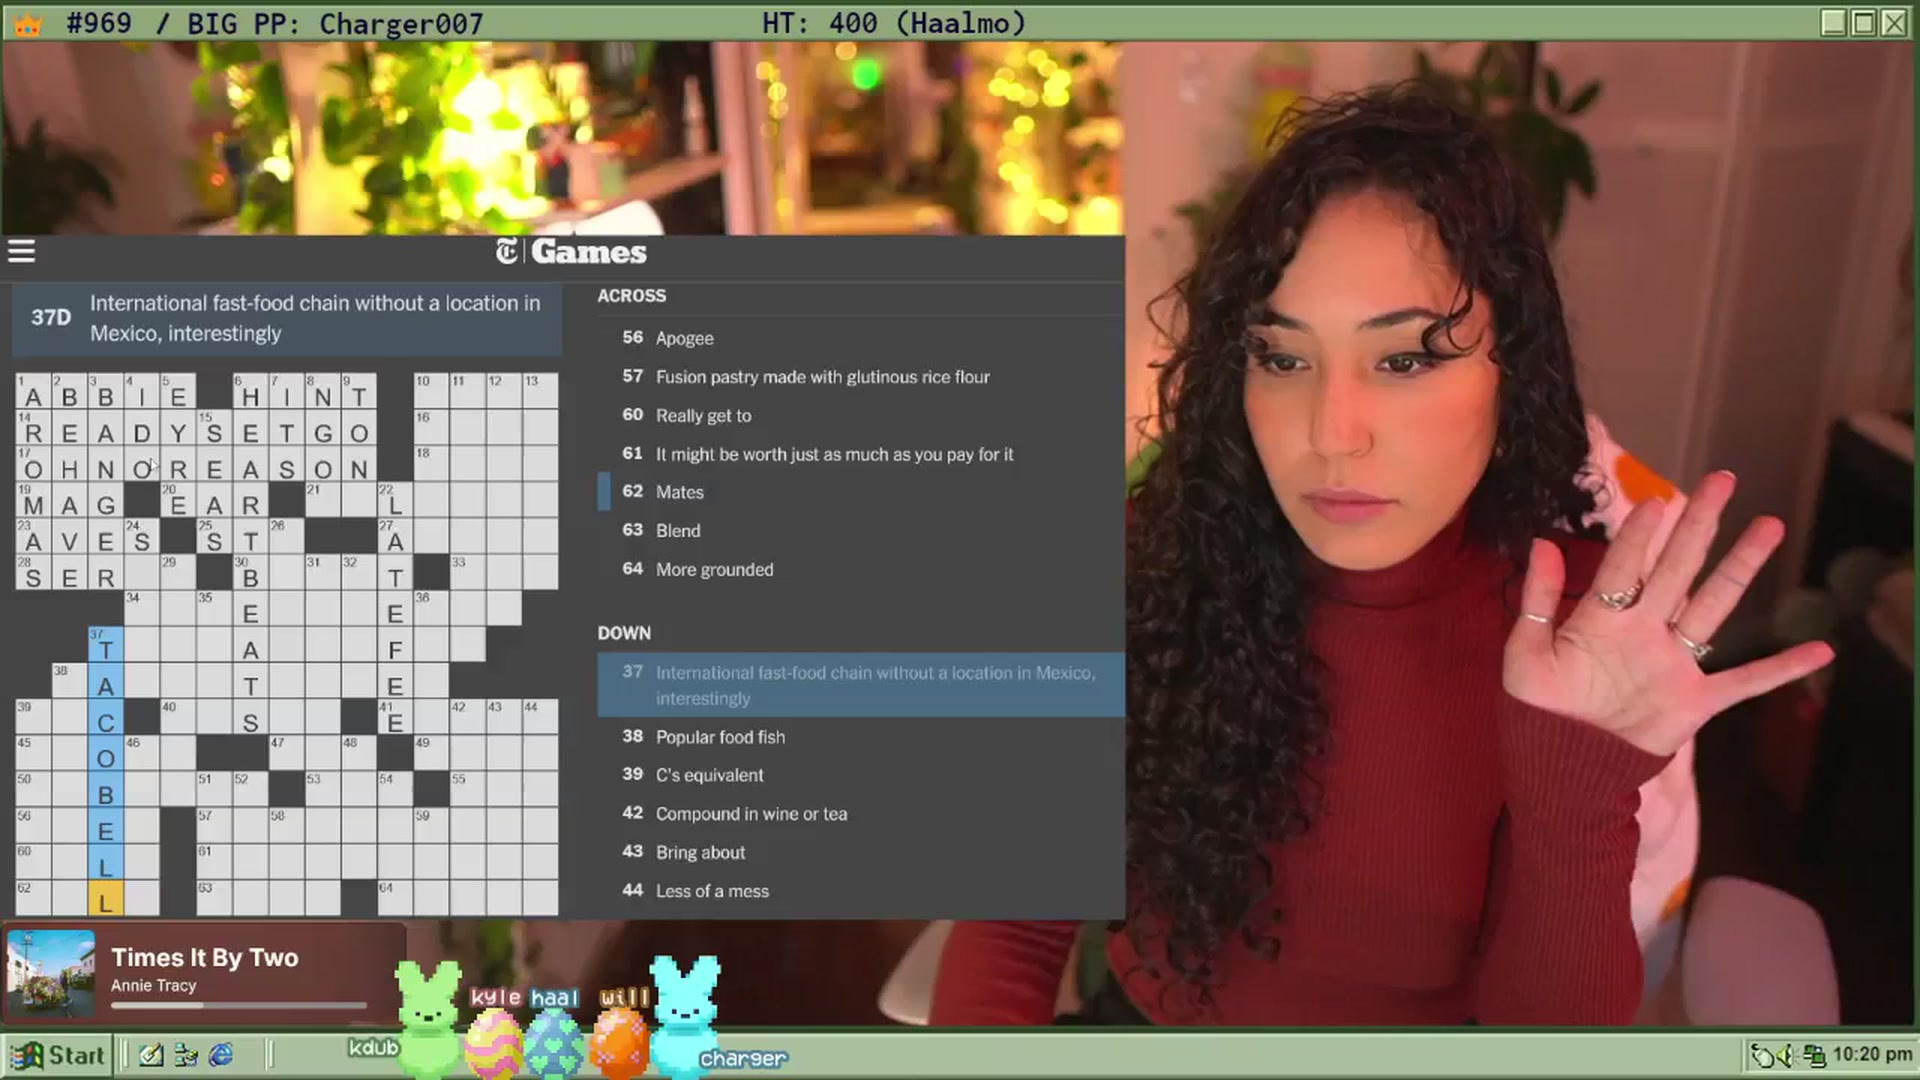
Task: Select the yellow active cell with L
Action: (105, 898)
